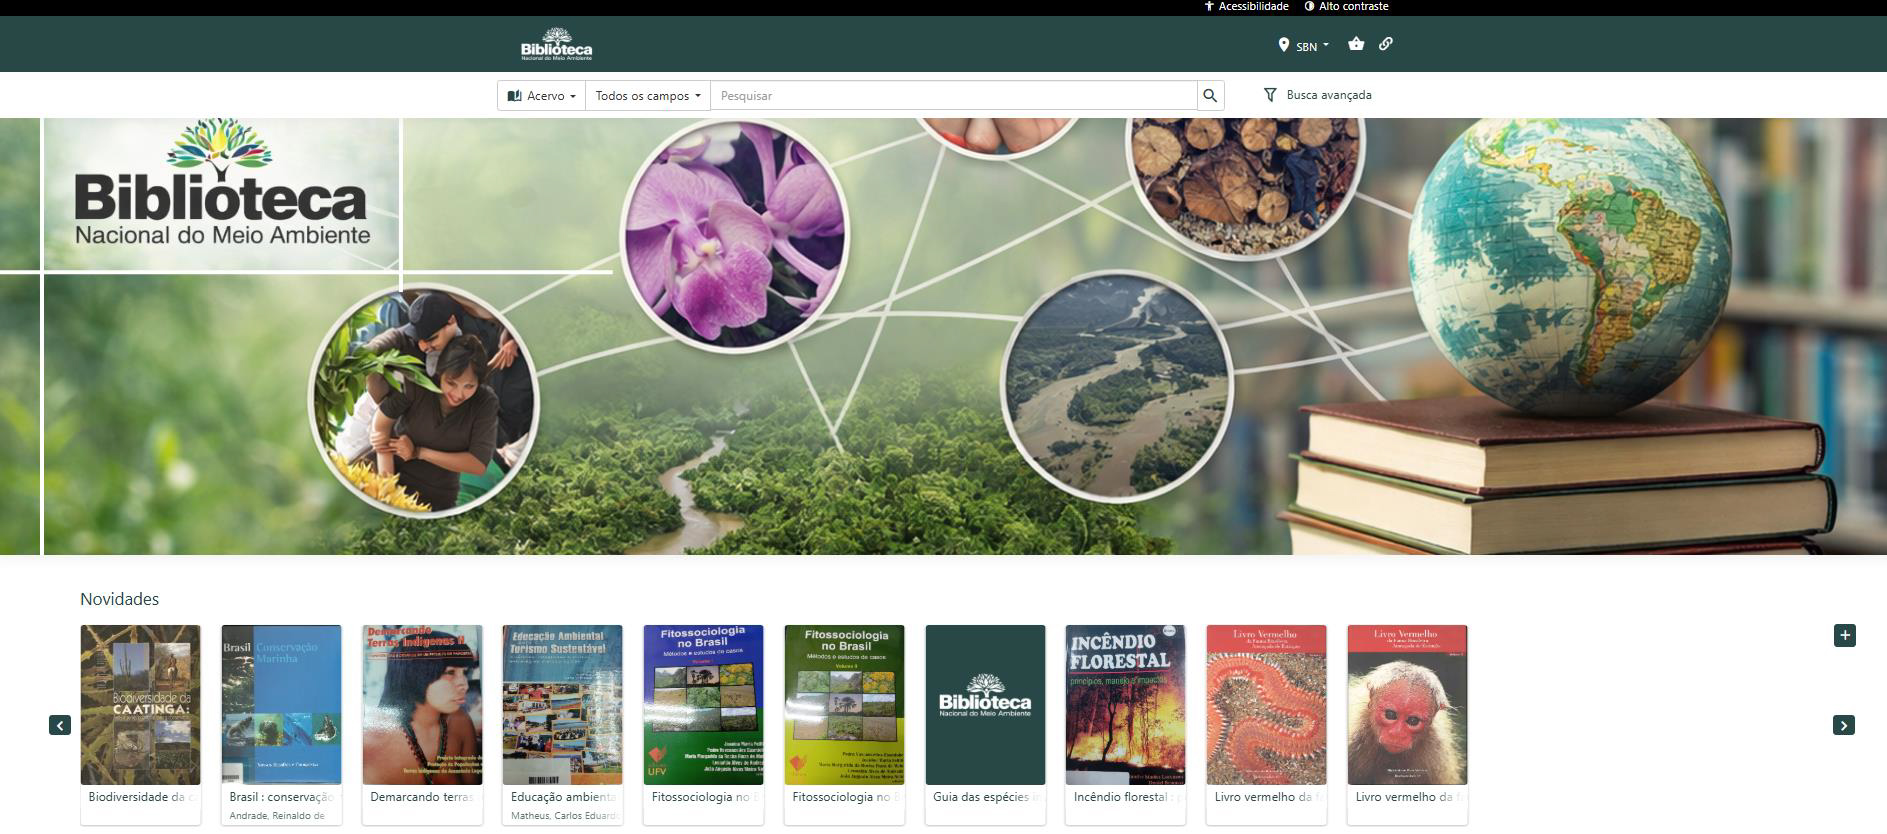Click the Biblioteca logo in header
Image resolution: width=1887 pixels, height=834 pixels.
point(556,45)
